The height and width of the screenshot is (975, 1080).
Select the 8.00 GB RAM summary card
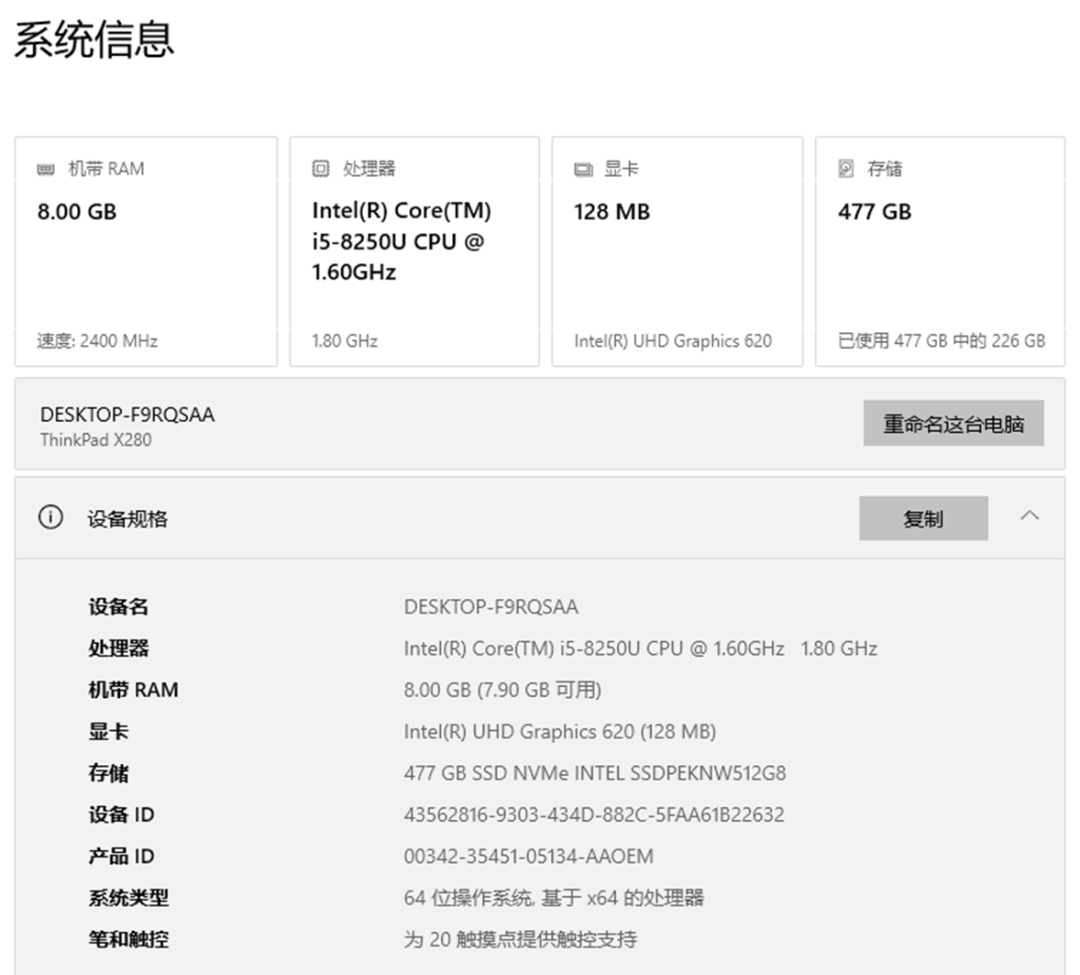(146, 250)
